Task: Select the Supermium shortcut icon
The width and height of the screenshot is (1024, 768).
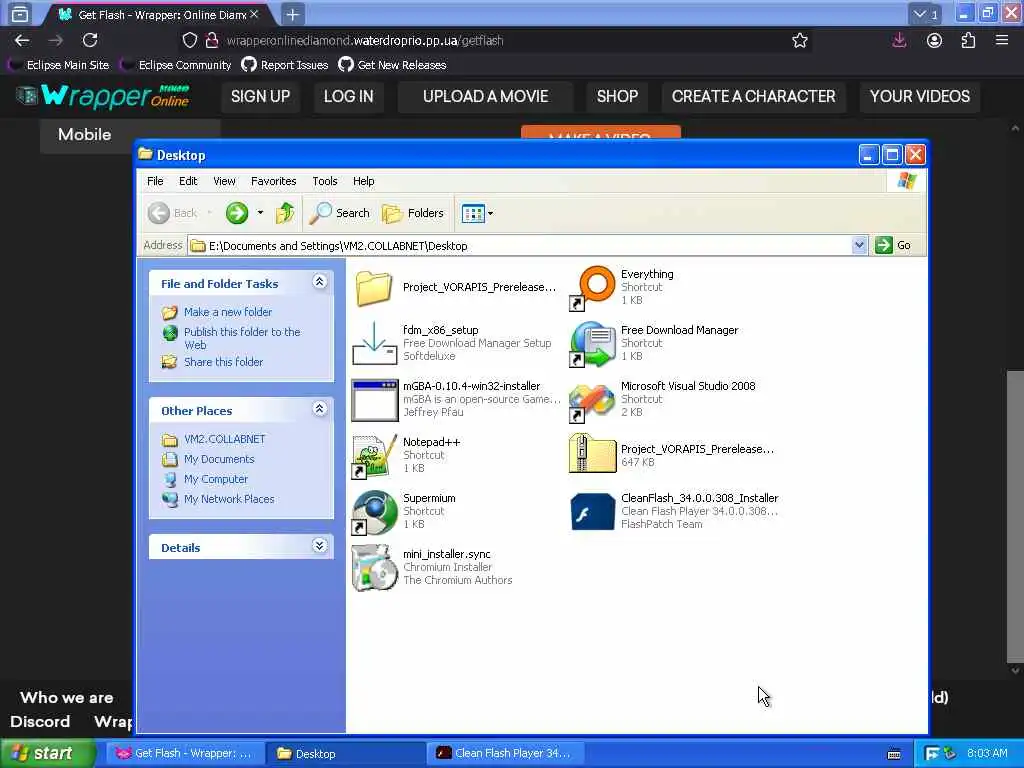Action: tap(374, 512)
